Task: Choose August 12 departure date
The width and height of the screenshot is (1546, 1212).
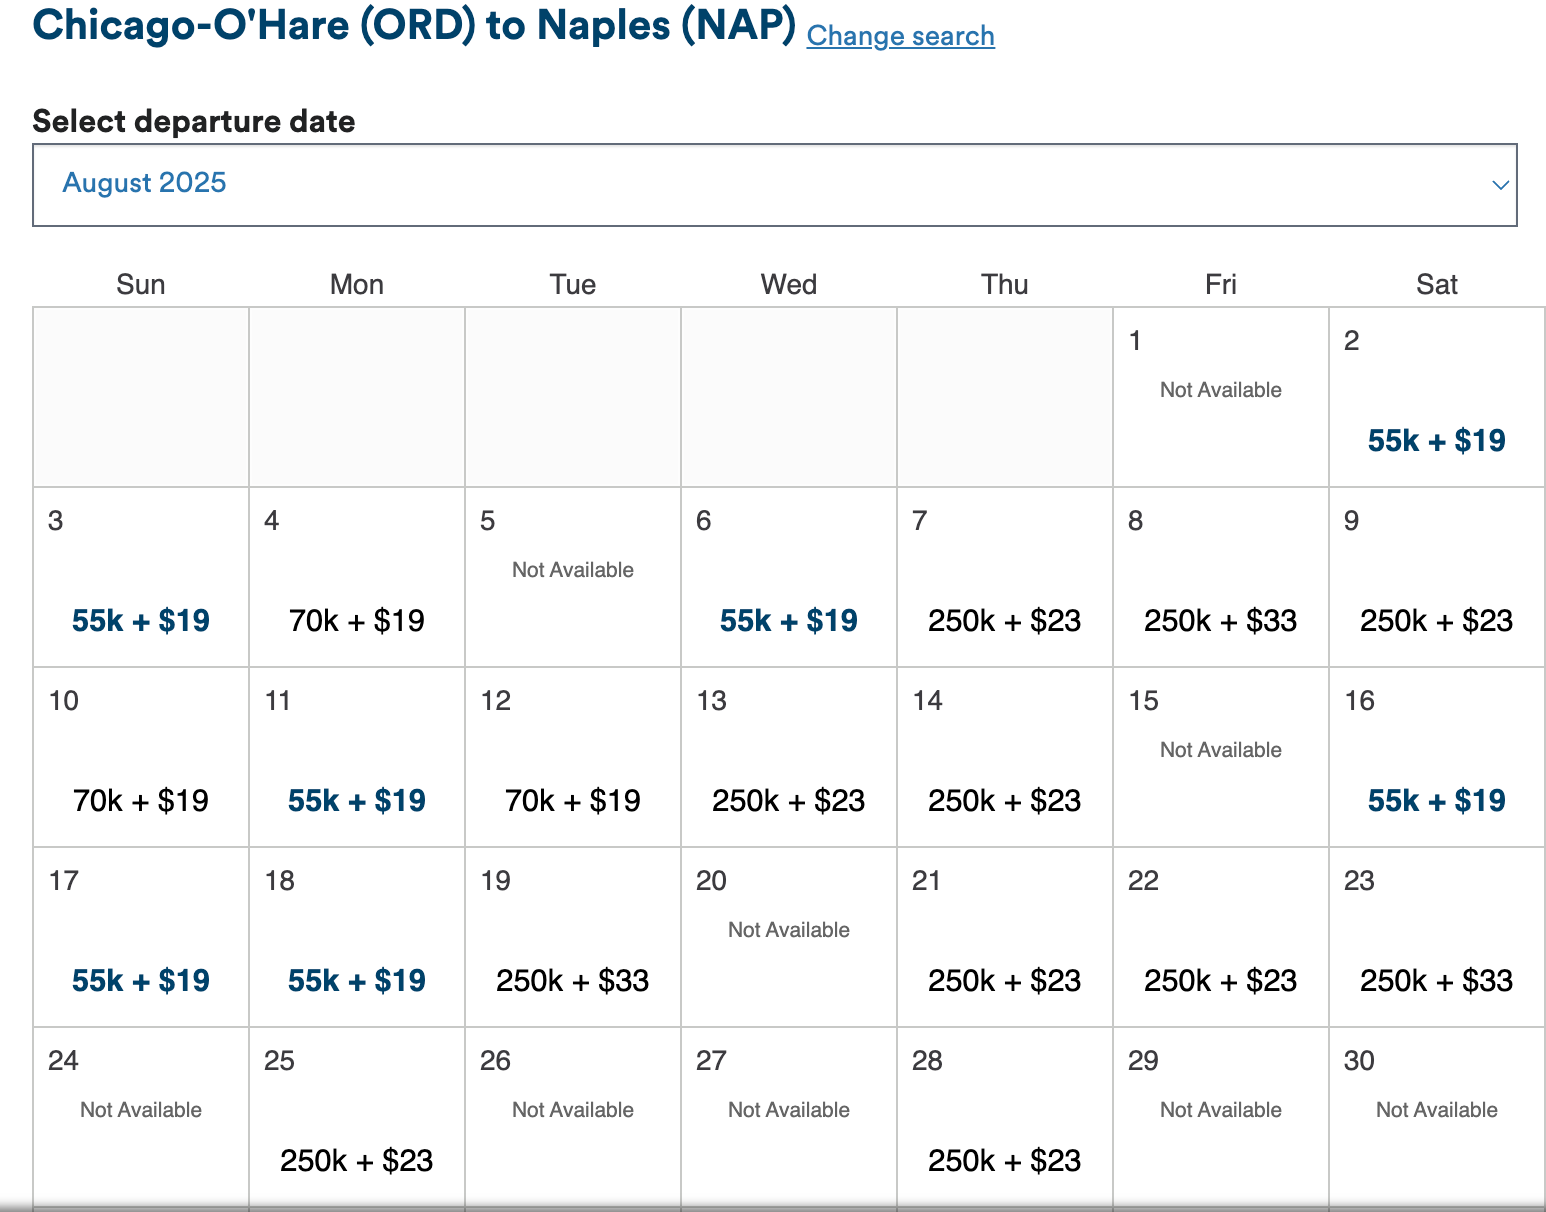Action: (x=573, y=801)
